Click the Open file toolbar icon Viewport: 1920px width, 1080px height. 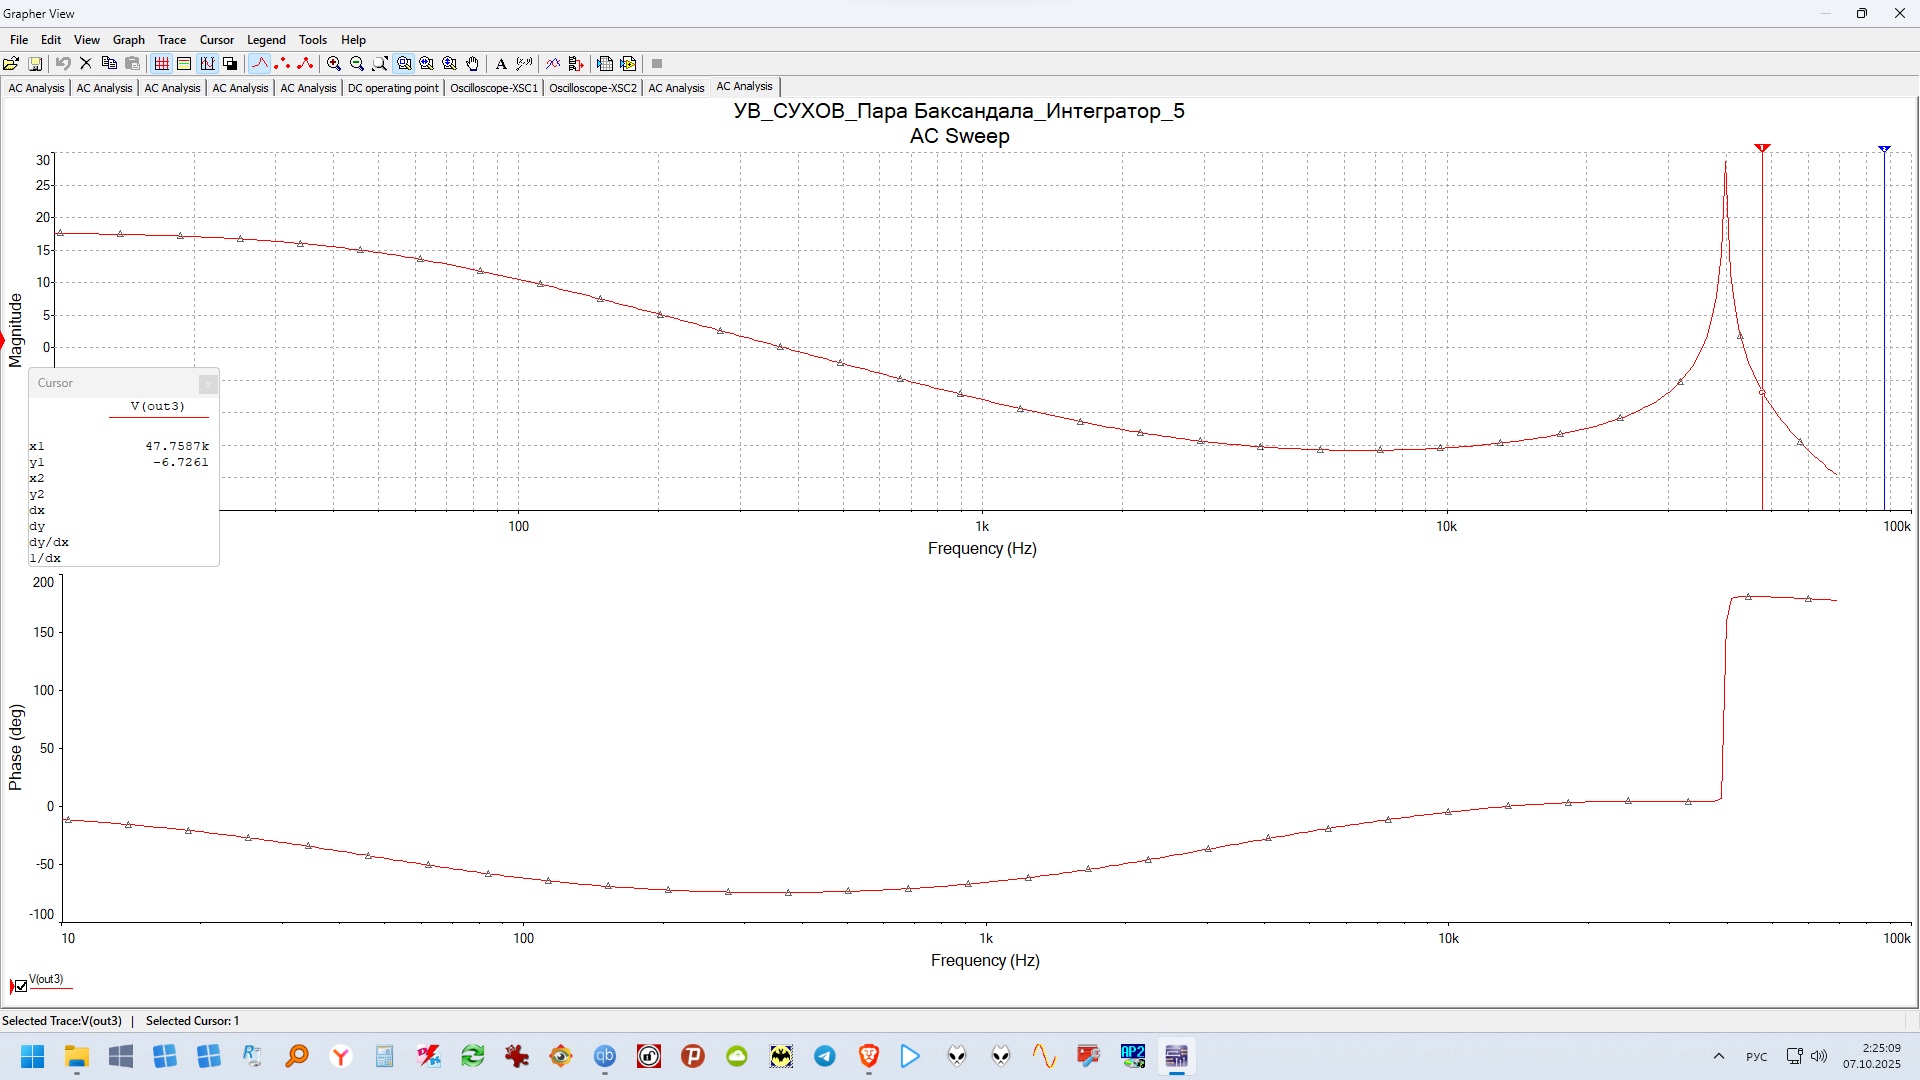(x=11, y=63)
